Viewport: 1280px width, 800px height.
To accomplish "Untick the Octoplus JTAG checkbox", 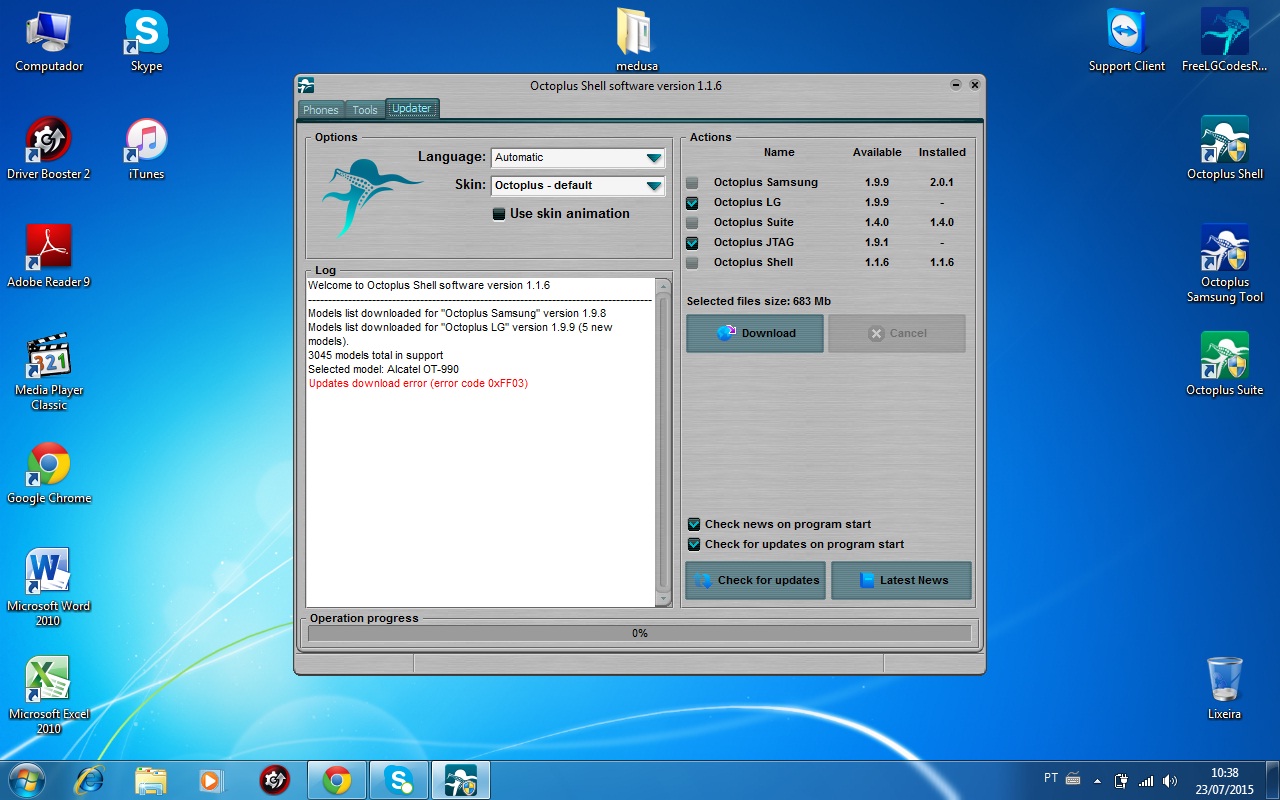I will point(692,243).
